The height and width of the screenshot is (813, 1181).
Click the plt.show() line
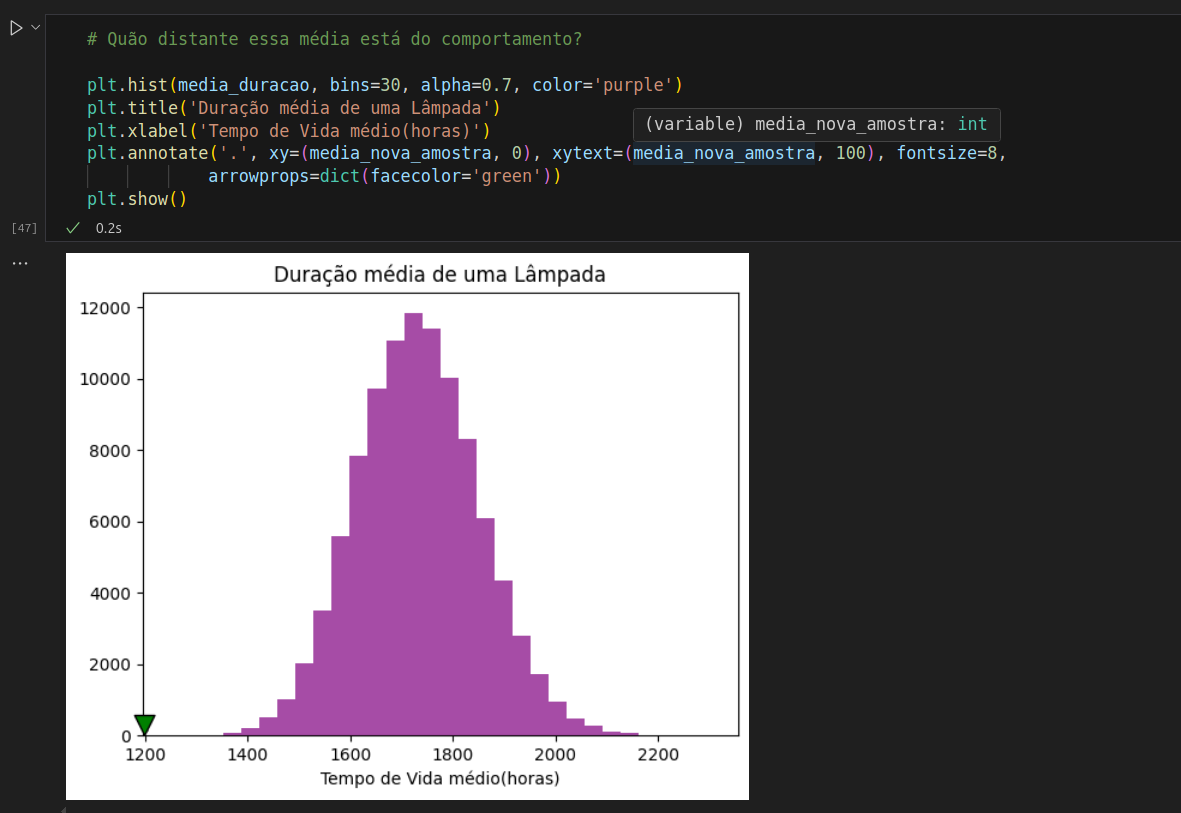coord(137,200)
